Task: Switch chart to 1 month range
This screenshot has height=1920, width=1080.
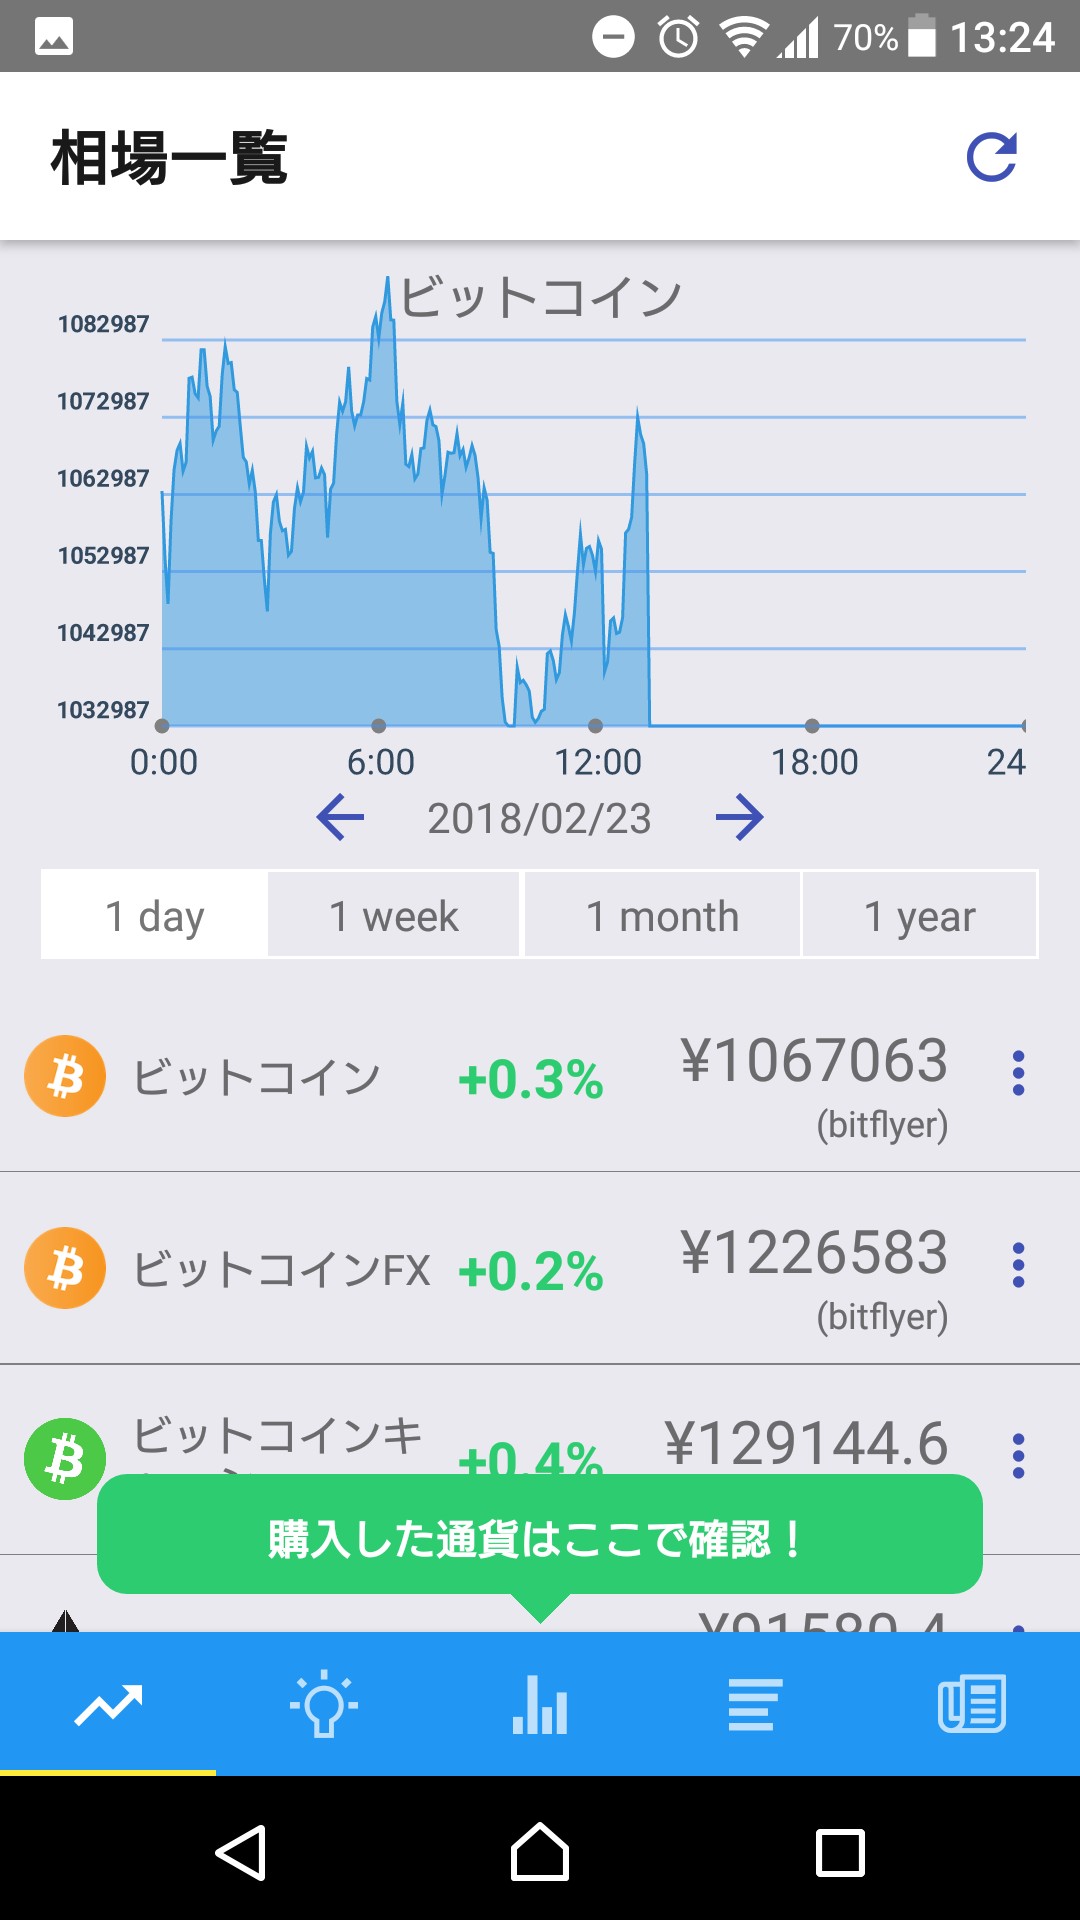Action: click(662, 915)
